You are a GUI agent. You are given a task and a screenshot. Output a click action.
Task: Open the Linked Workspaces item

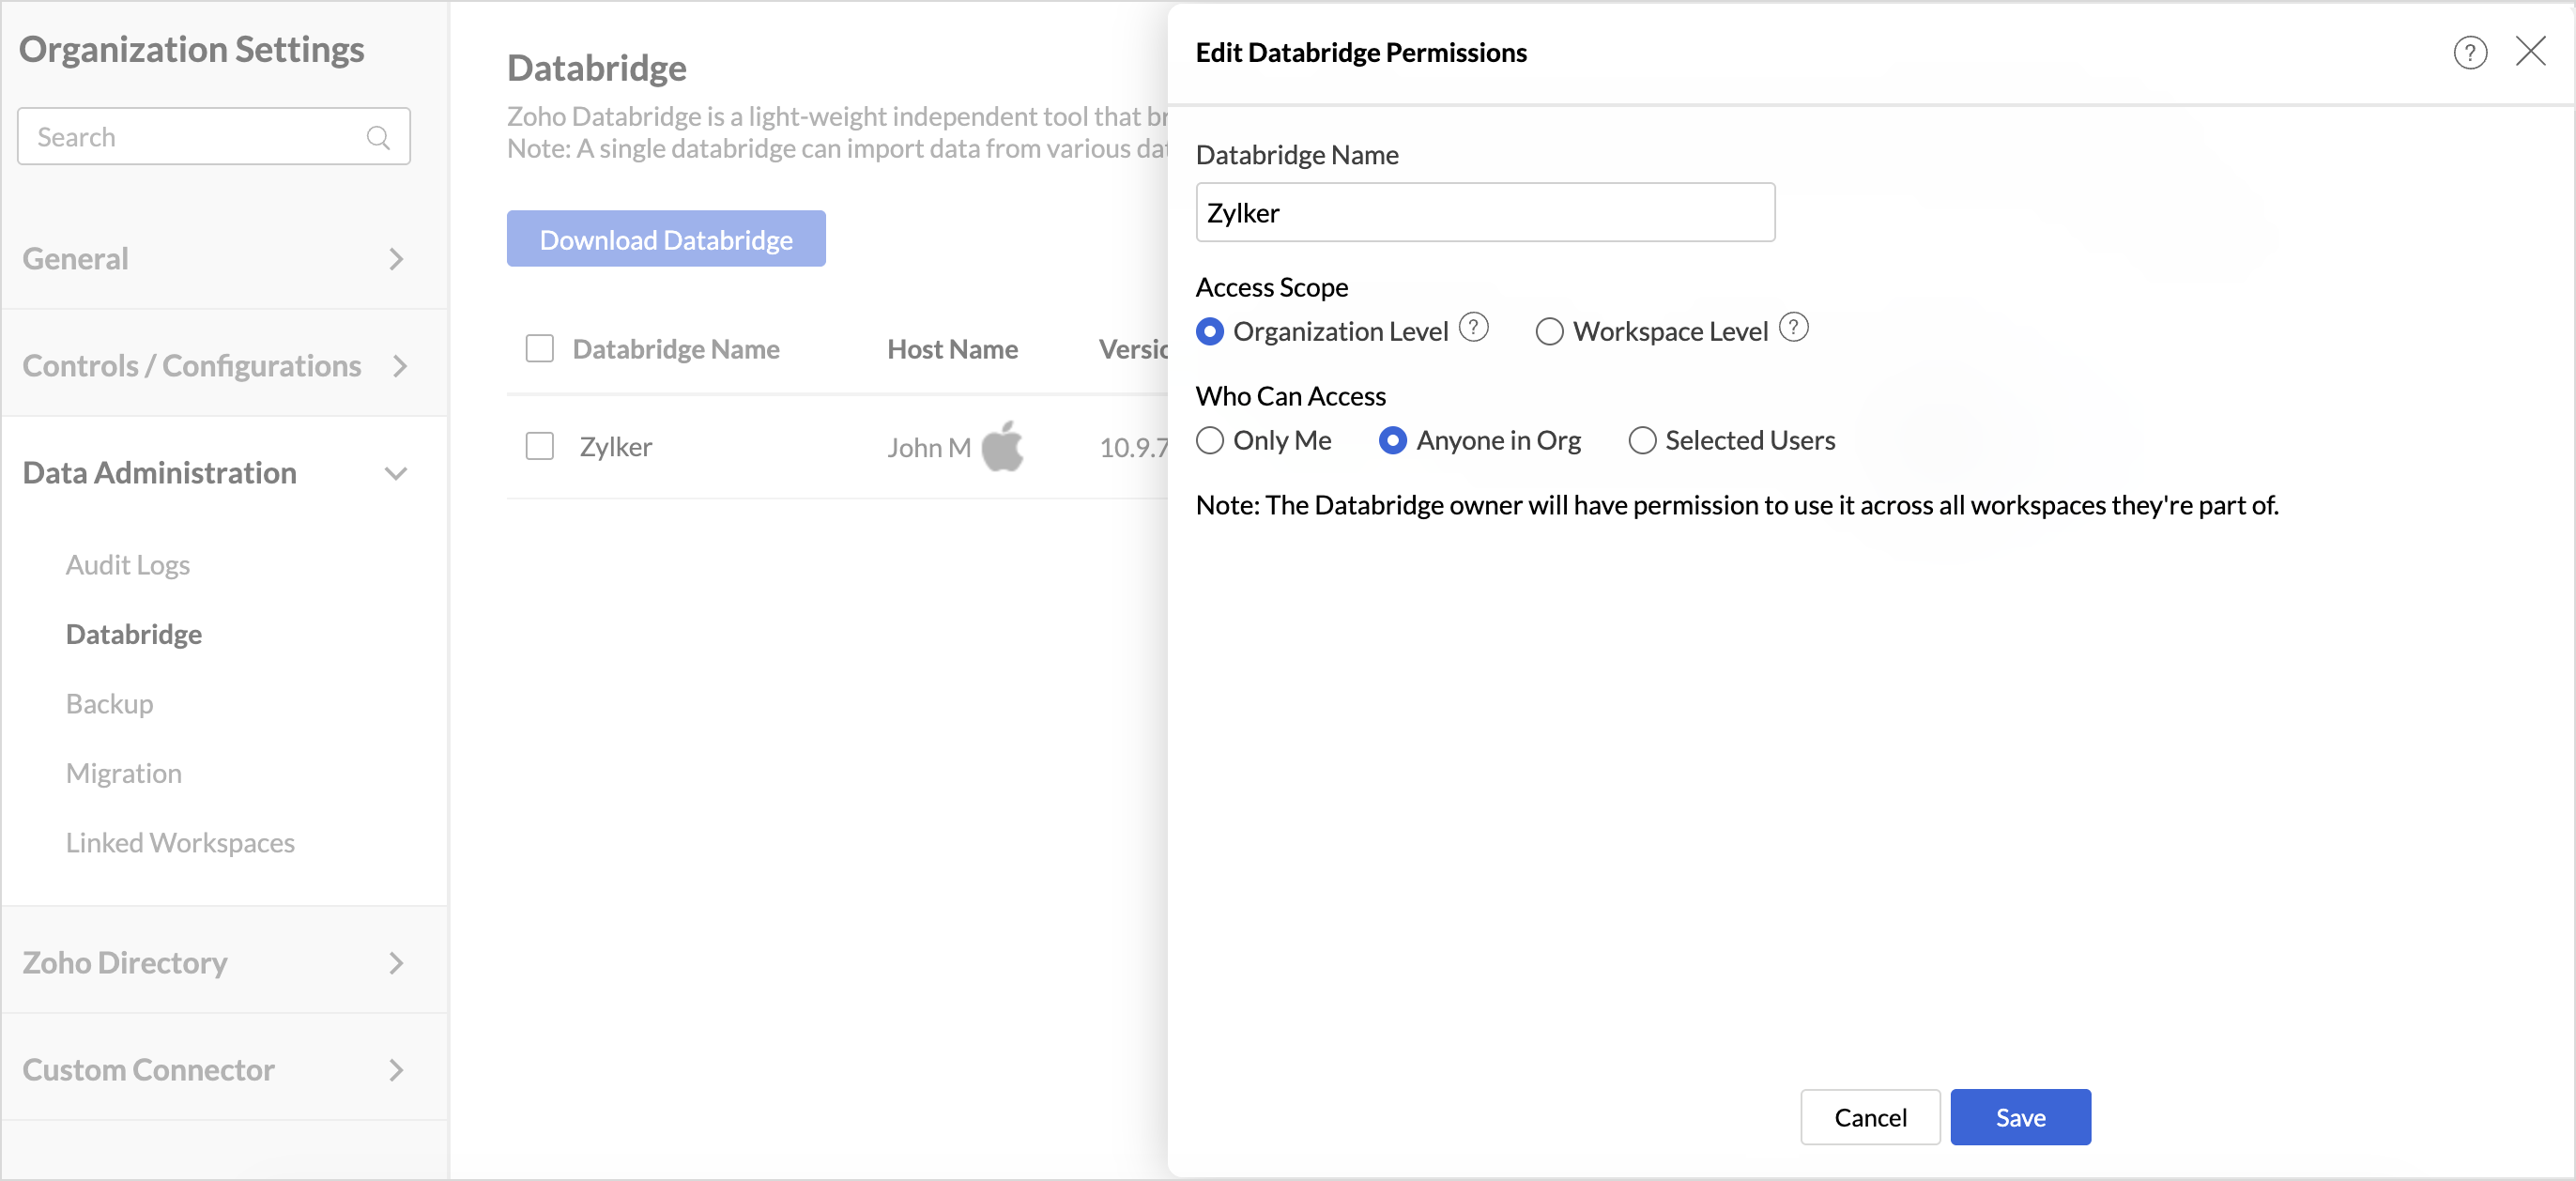(x=180, y=843)
